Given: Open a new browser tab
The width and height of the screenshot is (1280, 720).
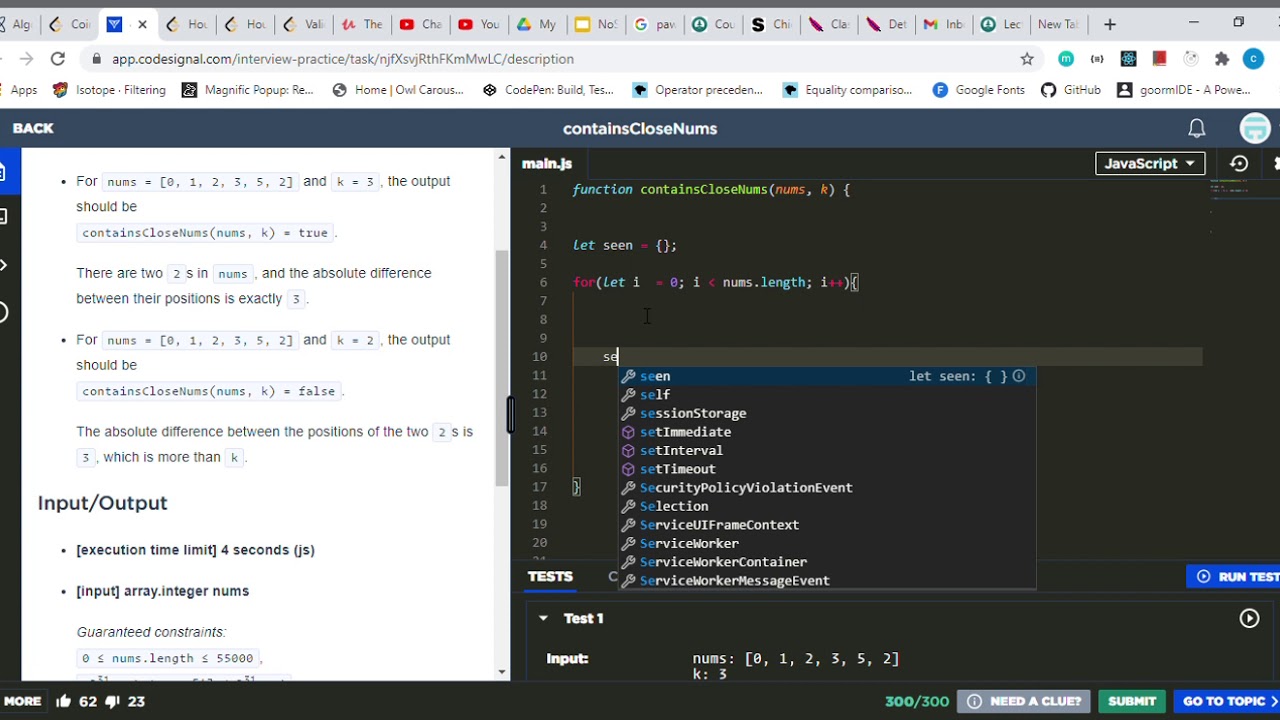Looking at the screenshot, I should (1110, 24).
